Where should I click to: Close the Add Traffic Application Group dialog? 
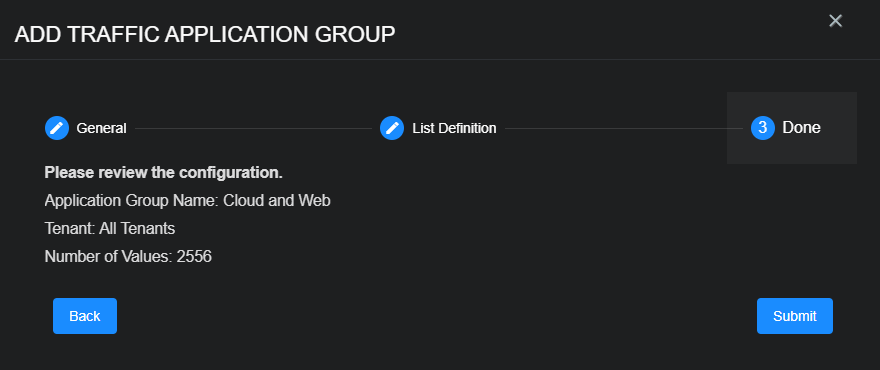pyautogui.click(x=836, y=21)
